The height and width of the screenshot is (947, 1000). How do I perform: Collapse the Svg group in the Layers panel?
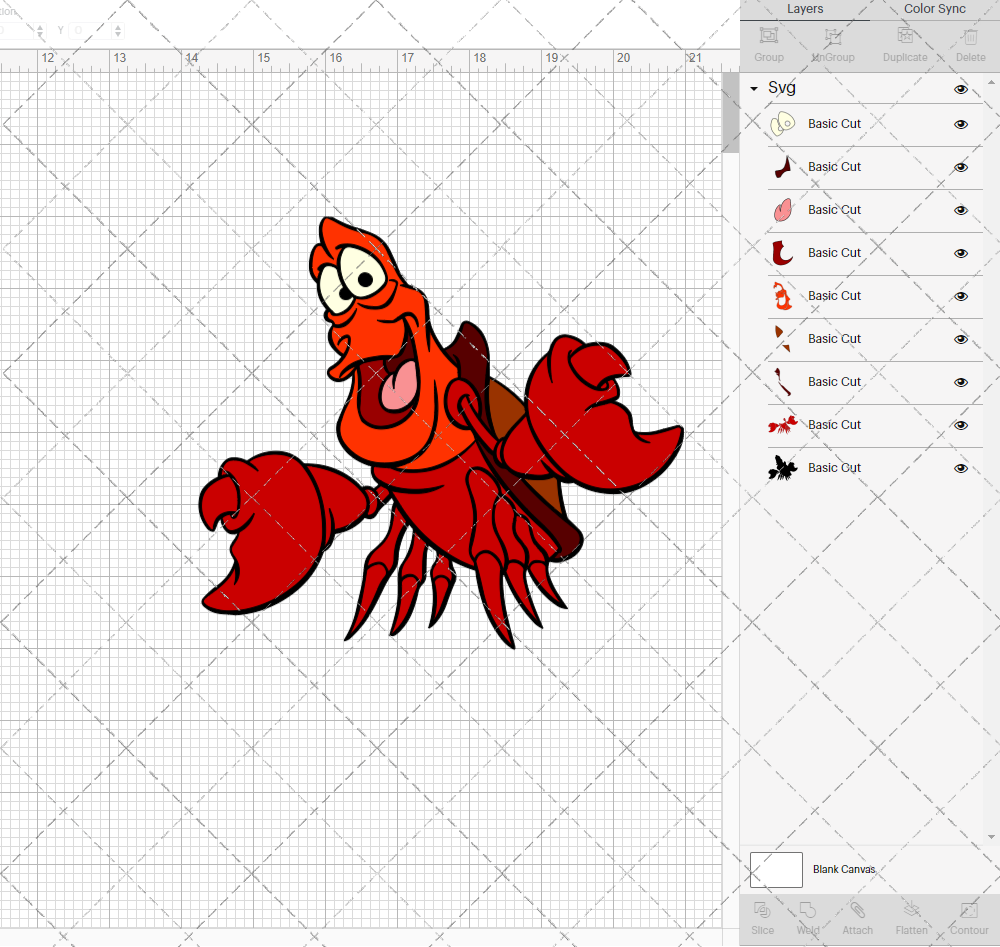click(x=753, y=88)
